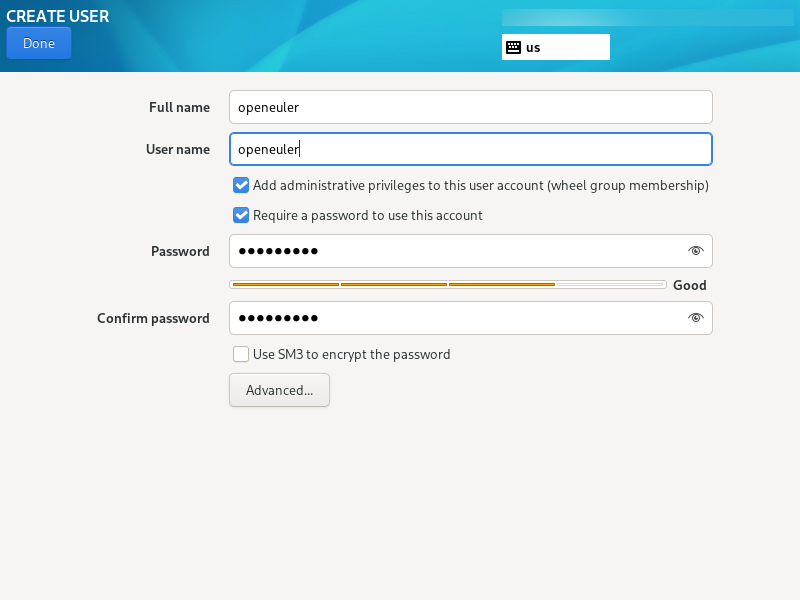Click into the Password input box
Viewport: 800px width, 600px height.
coord(450,251)
